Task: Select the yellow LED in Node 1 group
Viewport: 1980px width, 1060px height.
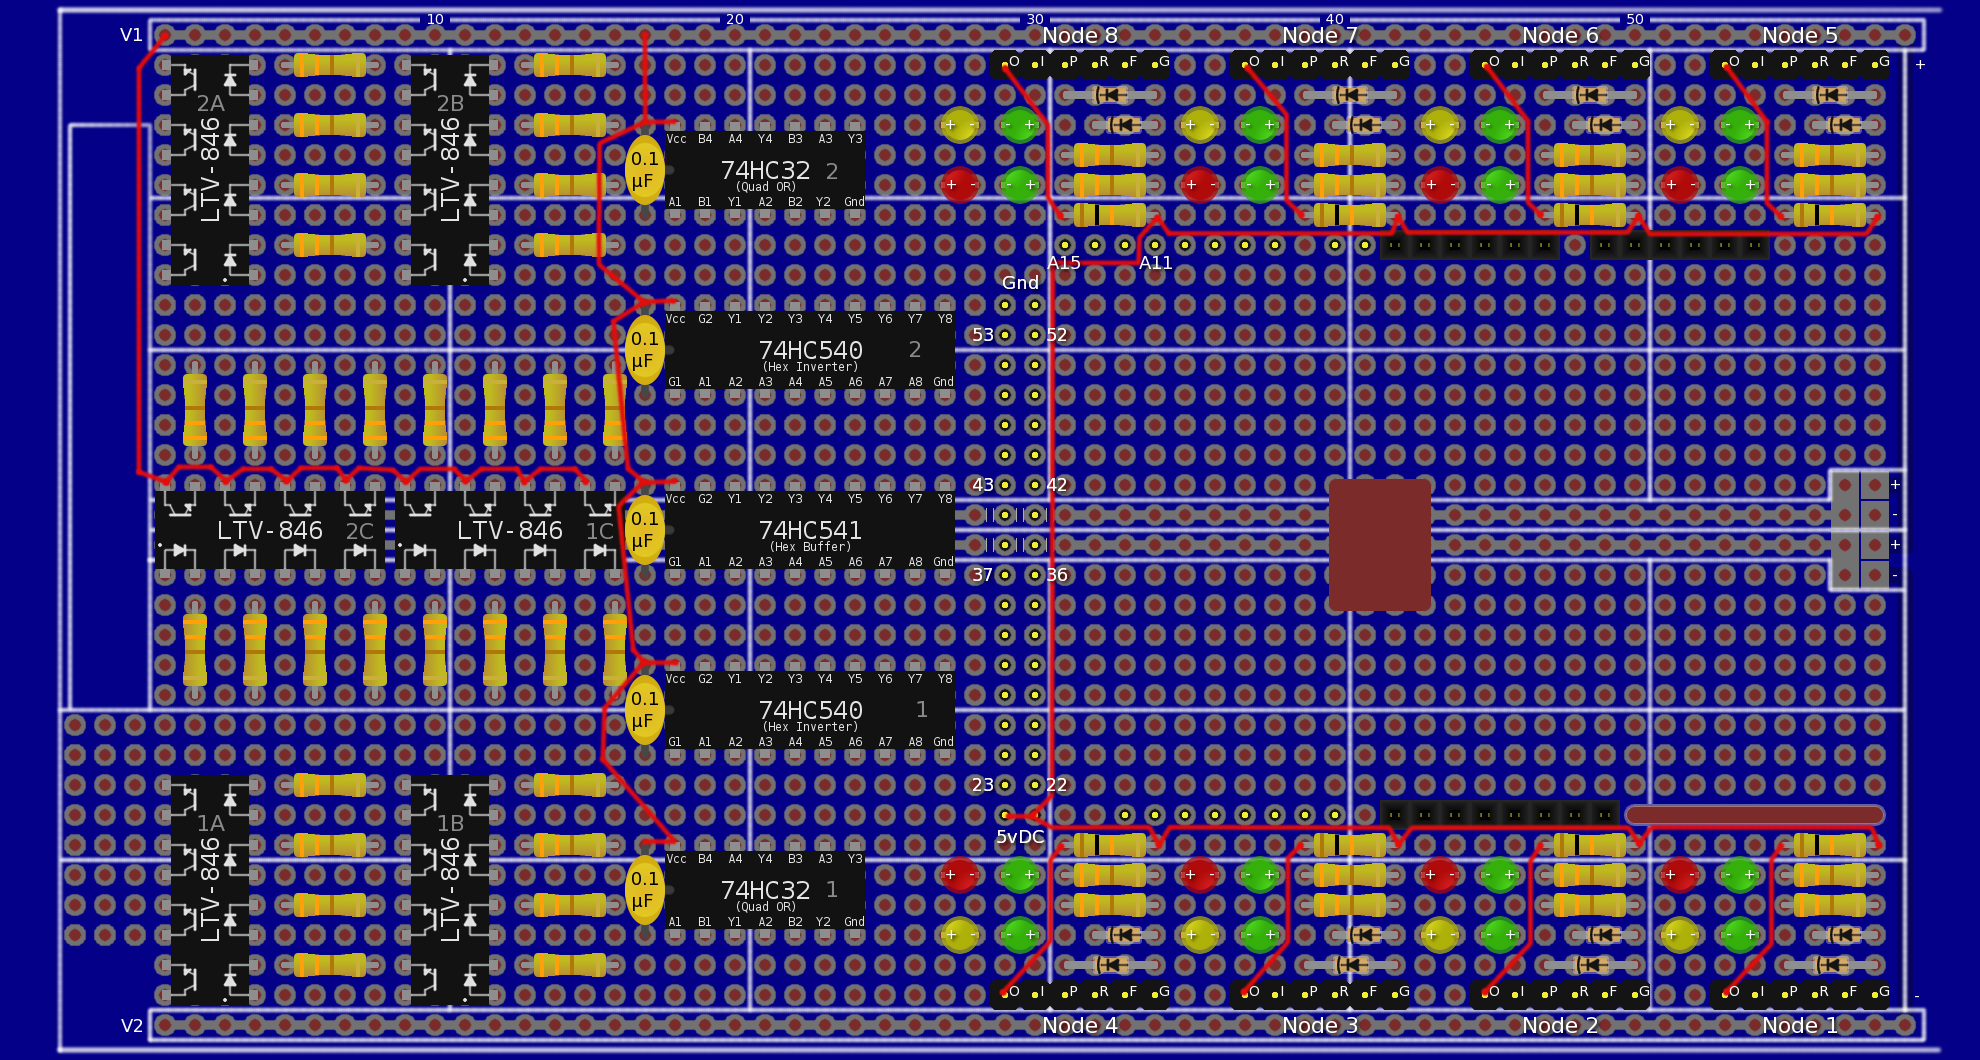Action: point(1680,935)
